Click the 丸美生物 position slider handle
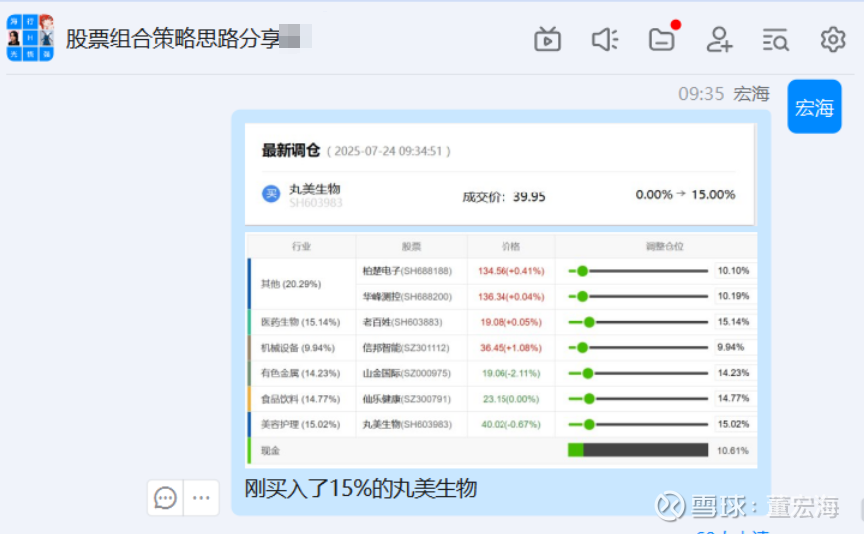Viewport: 864px width, 534px height. (x=589, y=424)
